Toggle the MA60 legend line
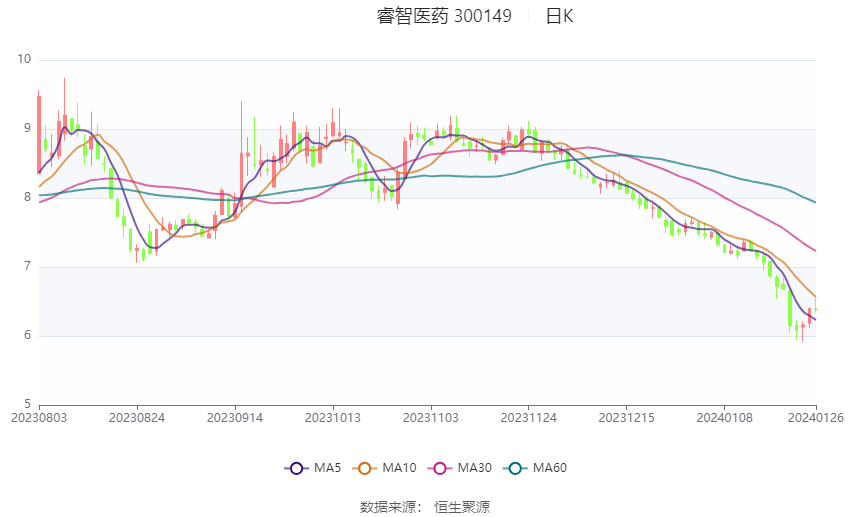The width and height of the screenshot is (850, 517). pyautogui.click(x=535, y=468)
